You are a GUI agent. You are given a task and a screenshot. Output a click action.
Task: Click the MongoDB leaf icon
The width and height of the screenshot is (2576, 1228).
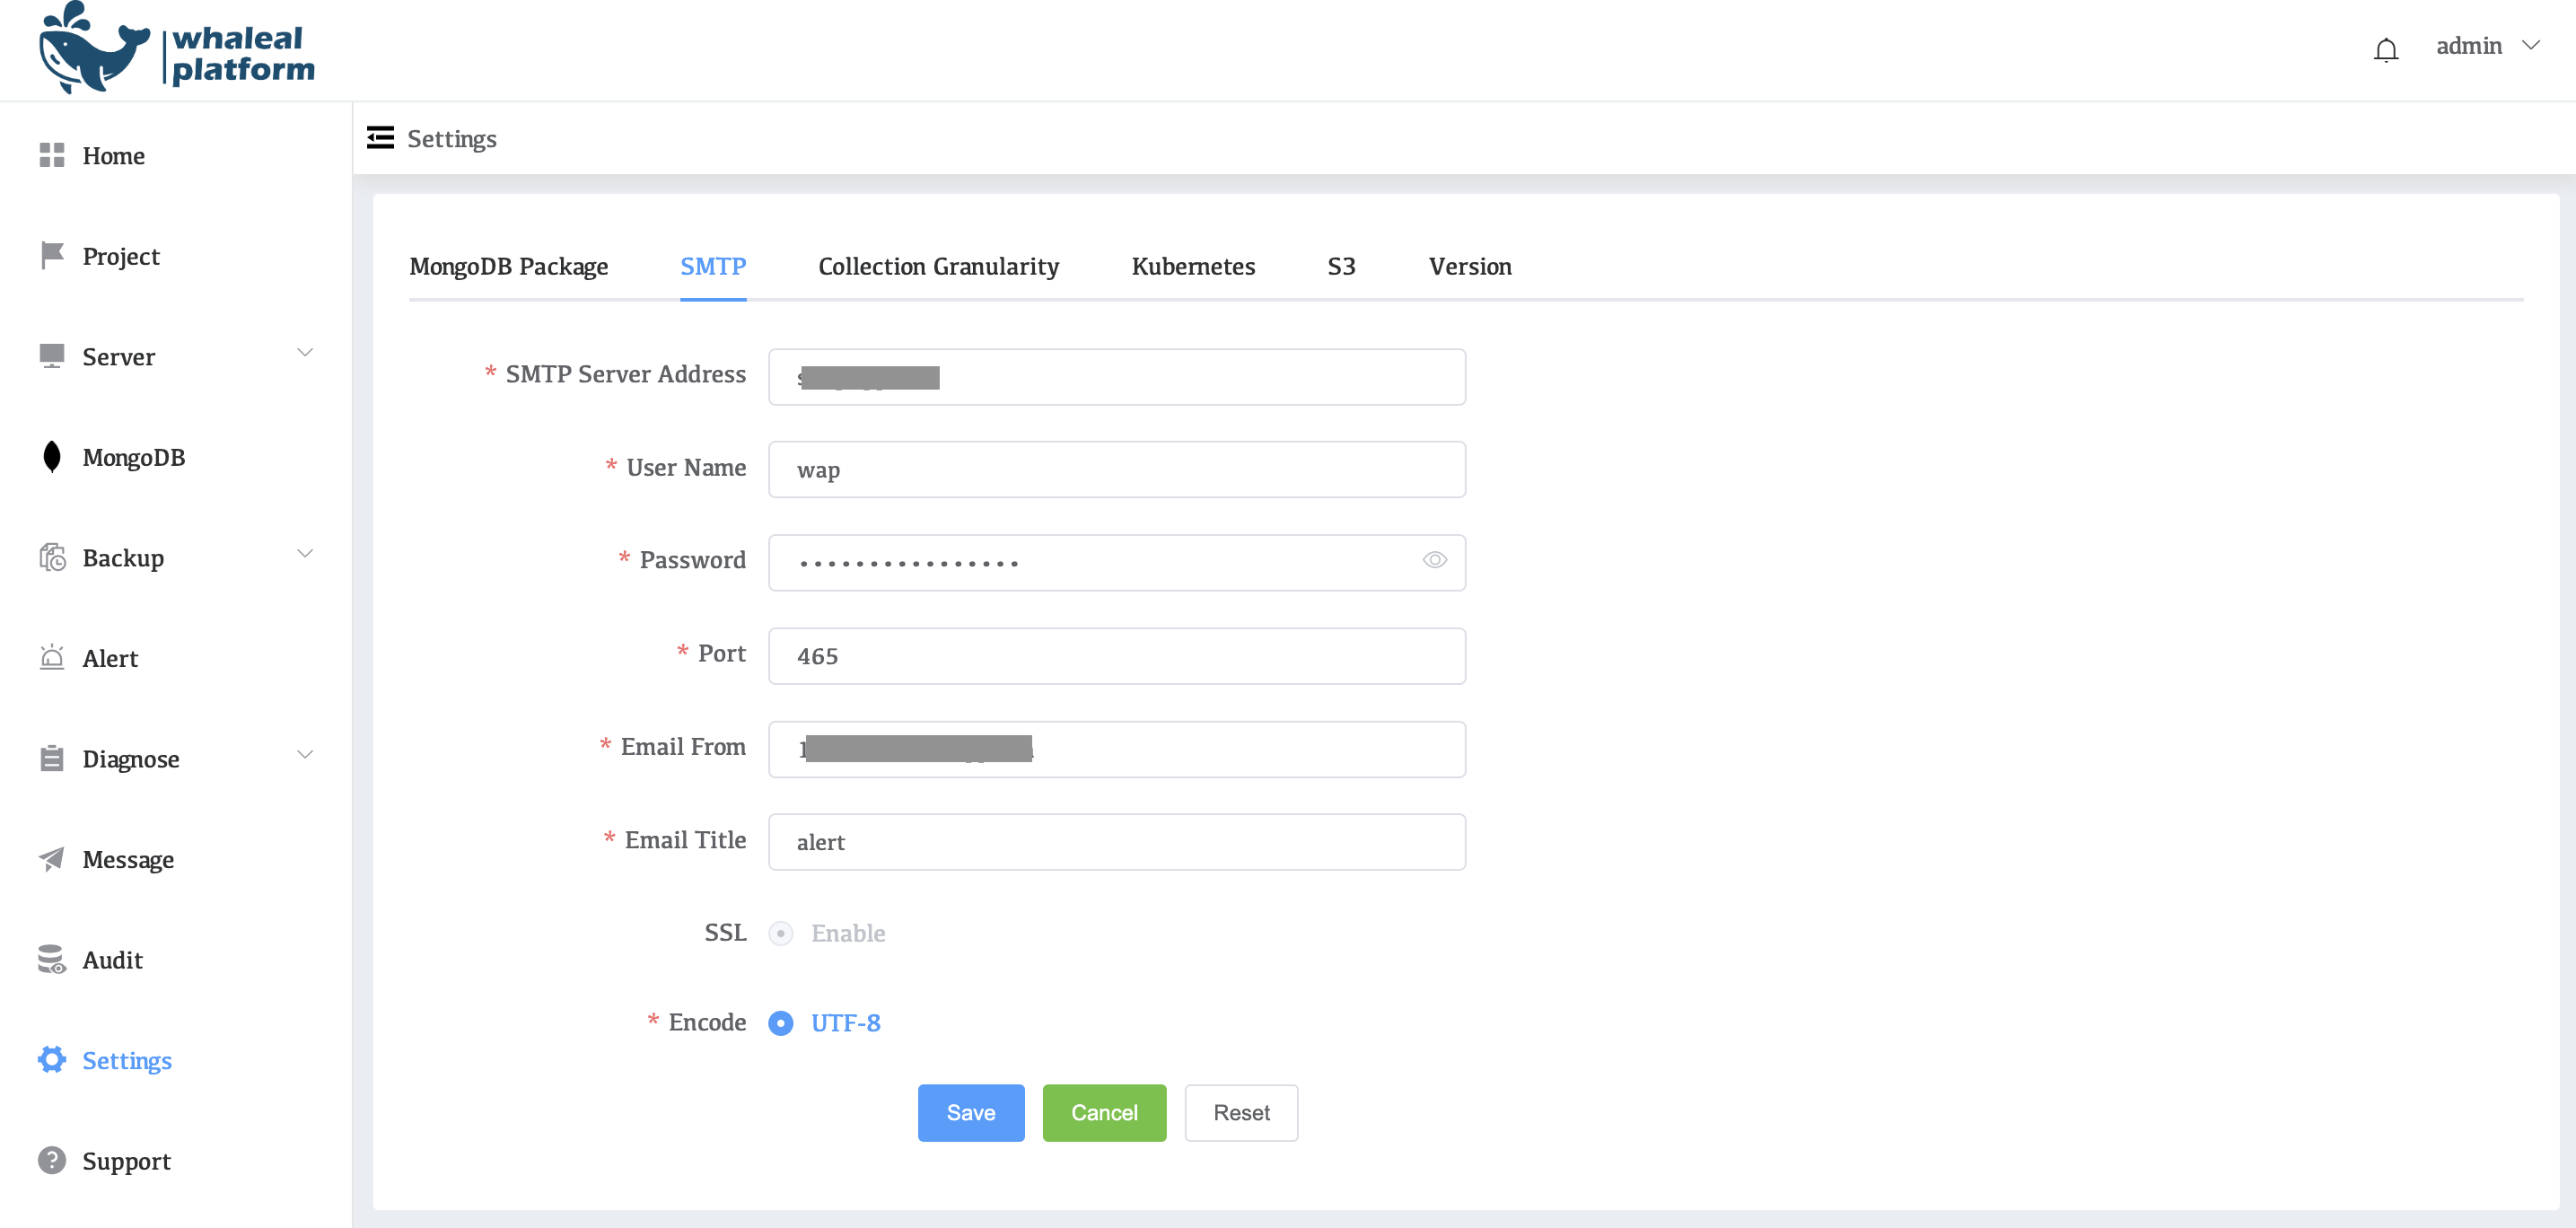(x=52, y=457)
